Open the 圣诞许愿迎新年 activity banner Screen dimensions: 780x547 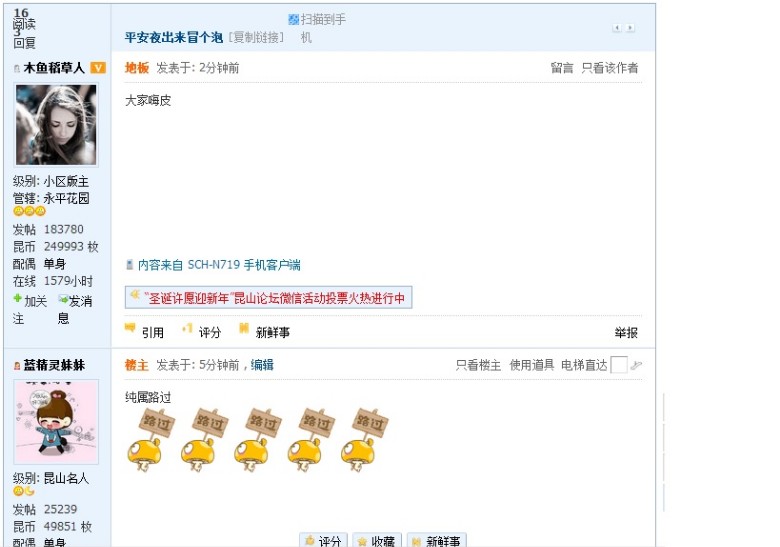tap(268, 297)
